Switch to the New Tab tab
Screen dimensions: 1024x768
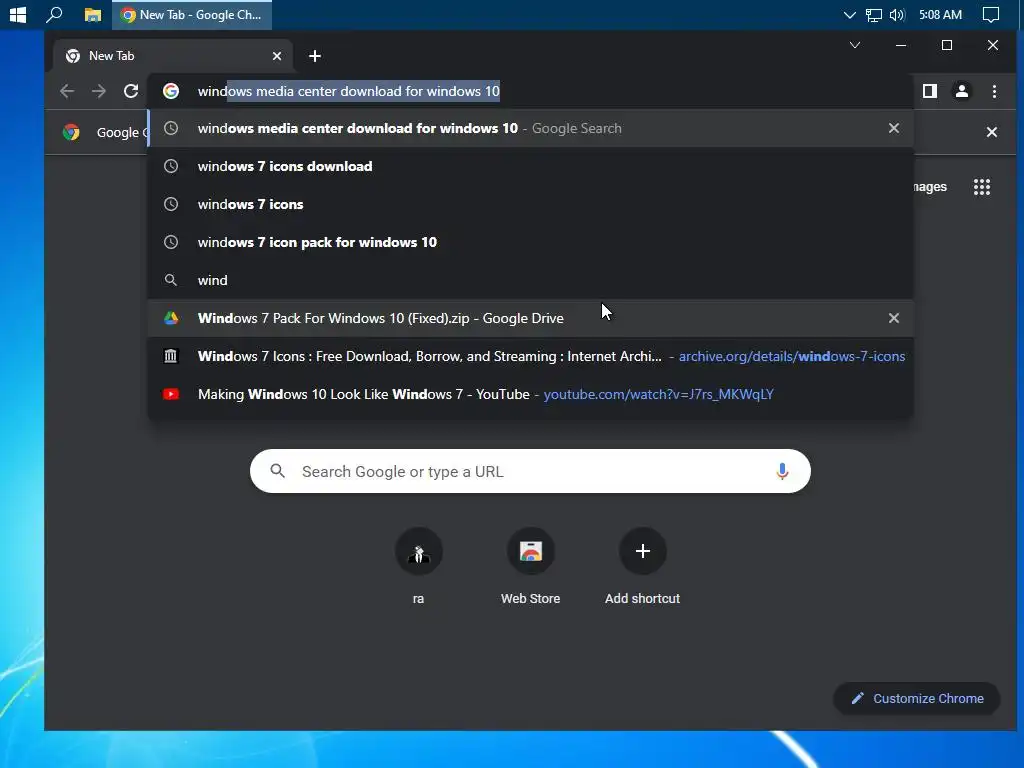(172, 56)
